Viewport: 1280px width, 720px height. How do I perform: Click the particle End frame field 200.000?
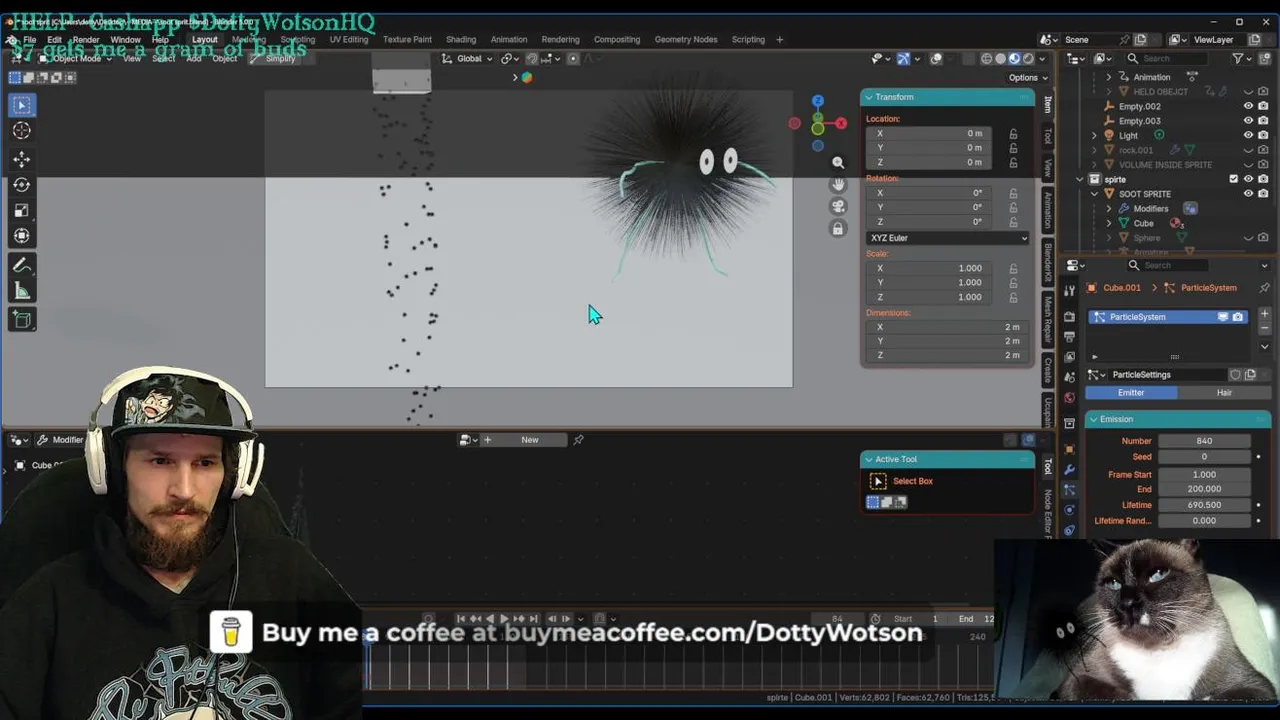pos(1204,489)
